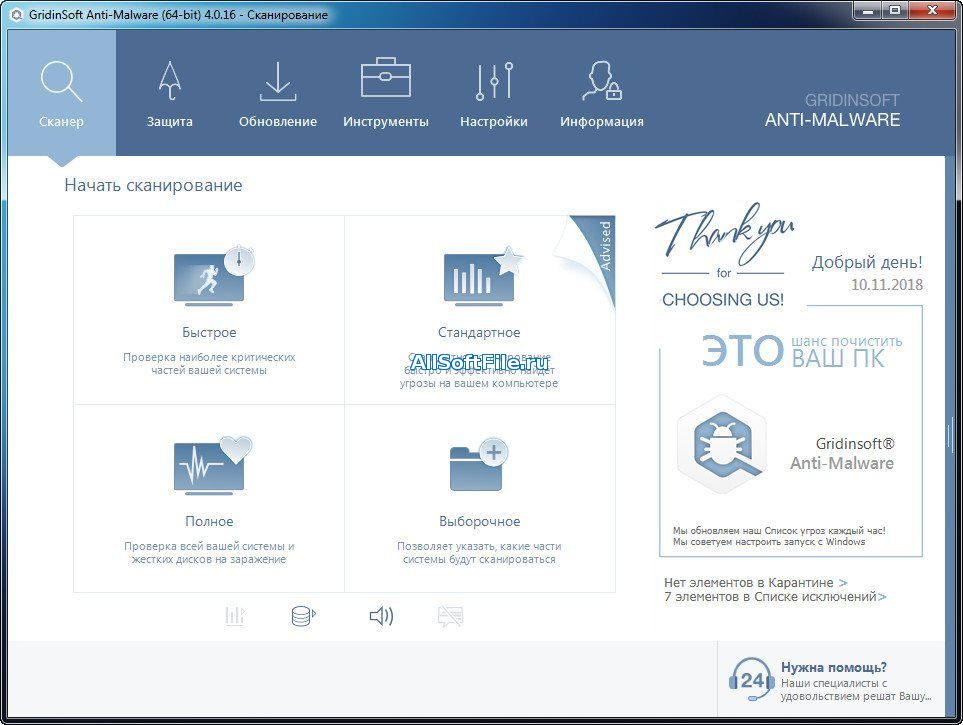Click the Thank you for choosing us banner
The width and height of the screenshot is (963, 725).
point(723,255)
